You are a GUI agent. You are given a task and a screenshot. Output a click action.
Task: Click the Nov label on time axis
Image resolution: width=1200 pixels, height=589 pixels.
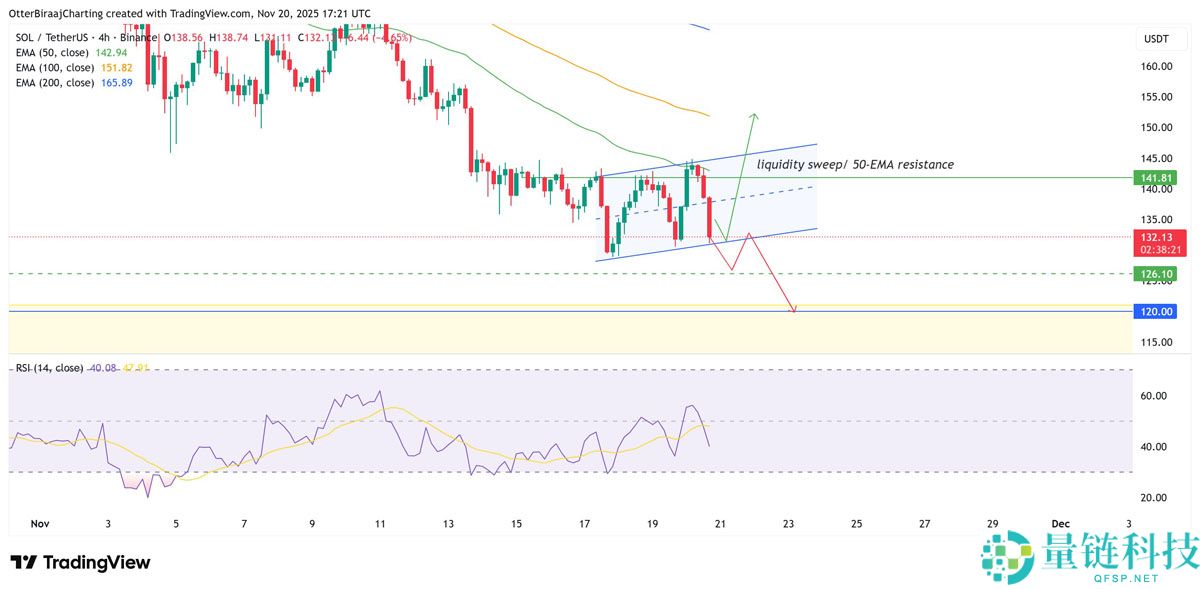[x=40, y=523]
